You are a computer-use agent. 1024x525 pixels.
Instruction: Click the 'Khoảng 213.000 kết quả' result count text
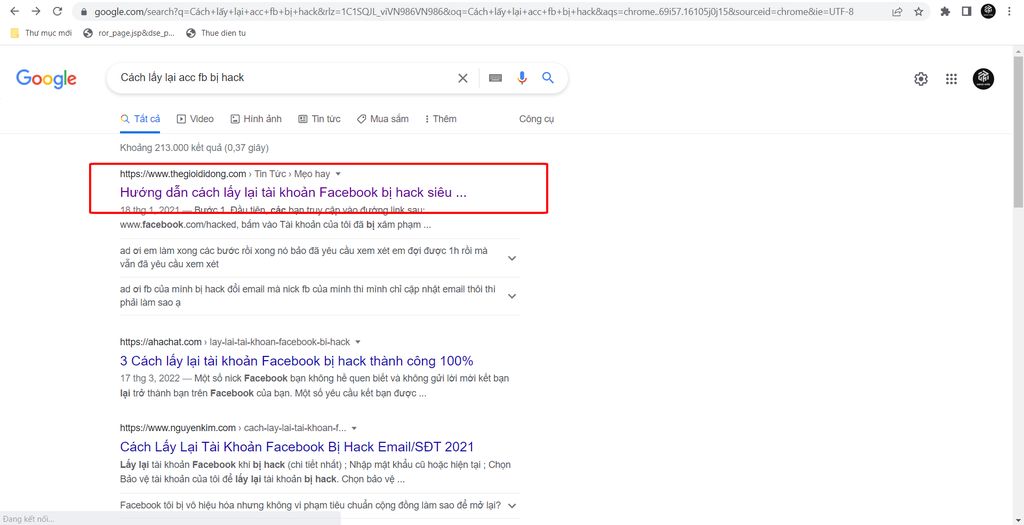click(194, 148)
